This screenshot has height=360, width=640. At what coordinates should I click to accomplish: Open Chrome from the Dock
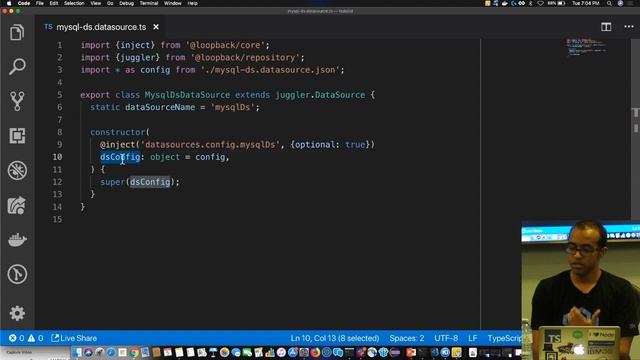134,352
